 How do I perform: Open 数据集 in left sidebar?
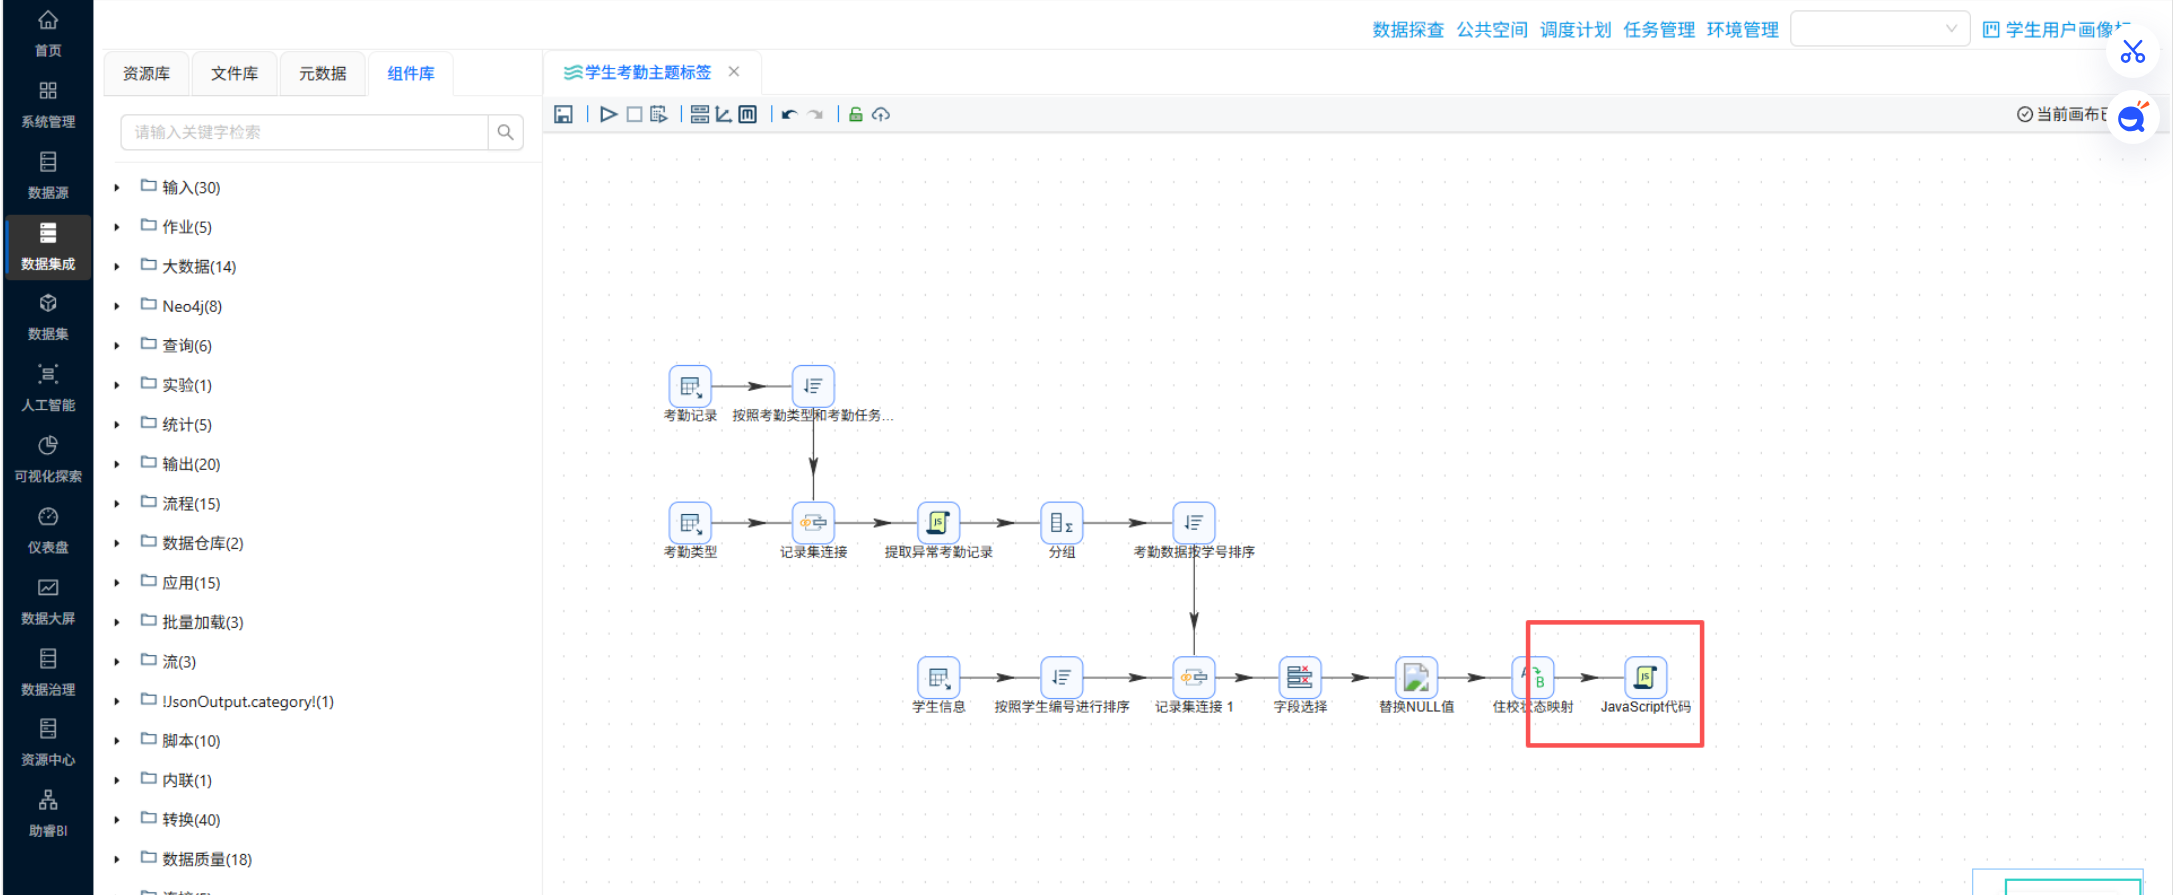48,317
